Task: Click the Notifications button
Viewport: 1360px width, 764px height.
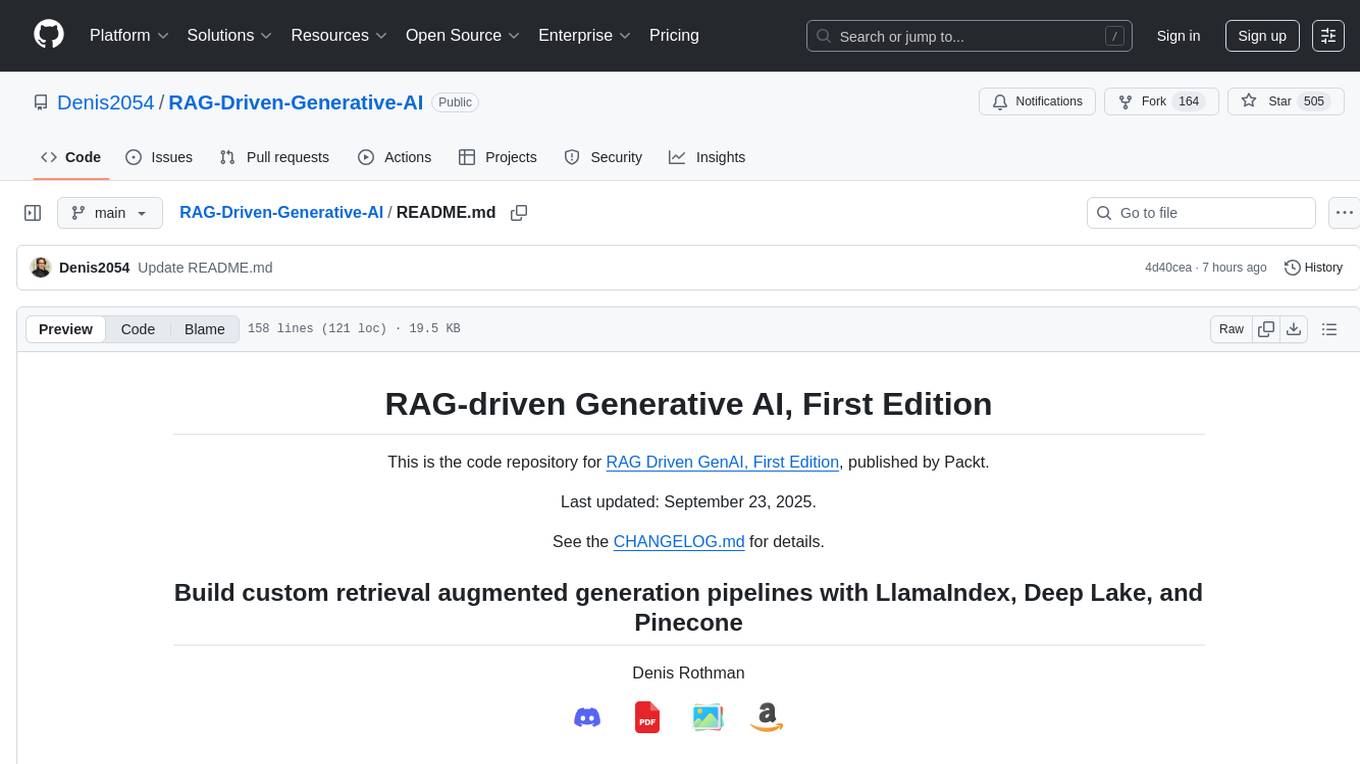Action: [x=1037, y=102]
